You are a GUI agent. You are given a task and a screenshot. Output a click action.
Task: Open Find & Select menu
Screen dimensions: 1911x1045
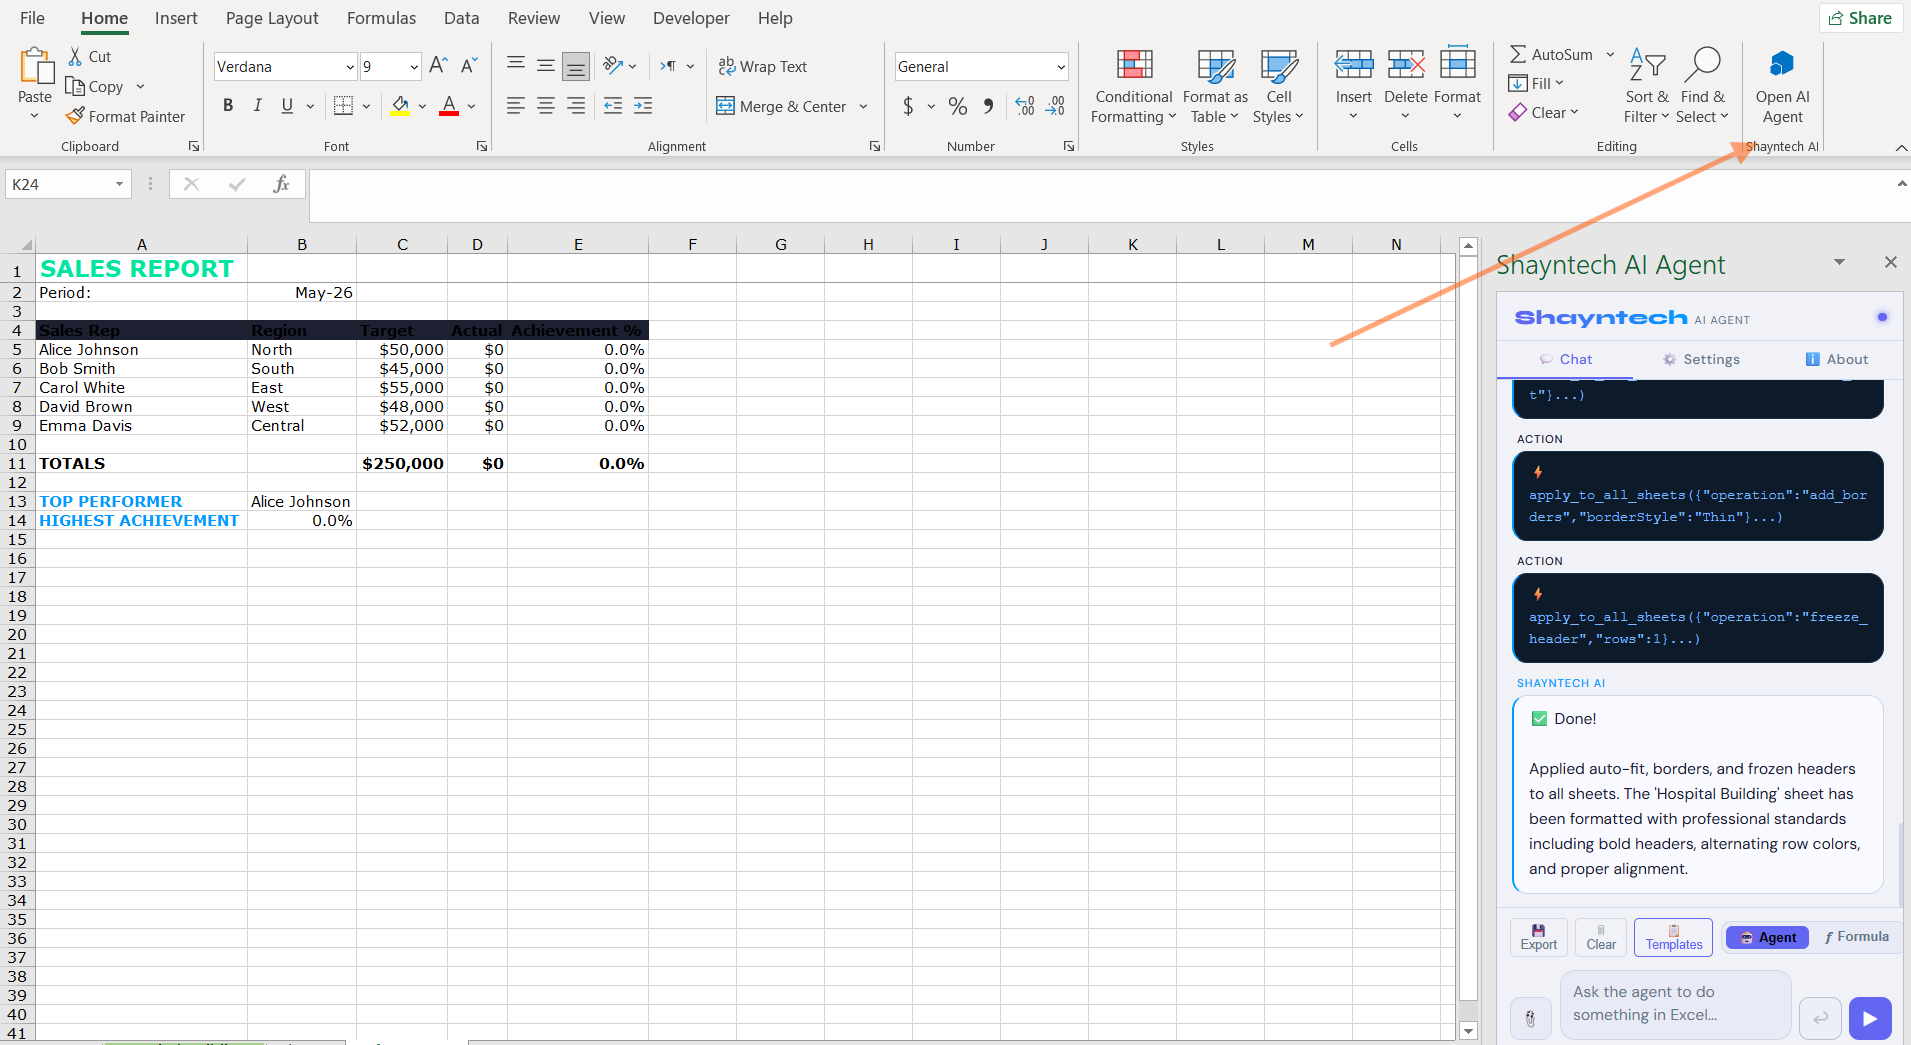coord(1702,85)
